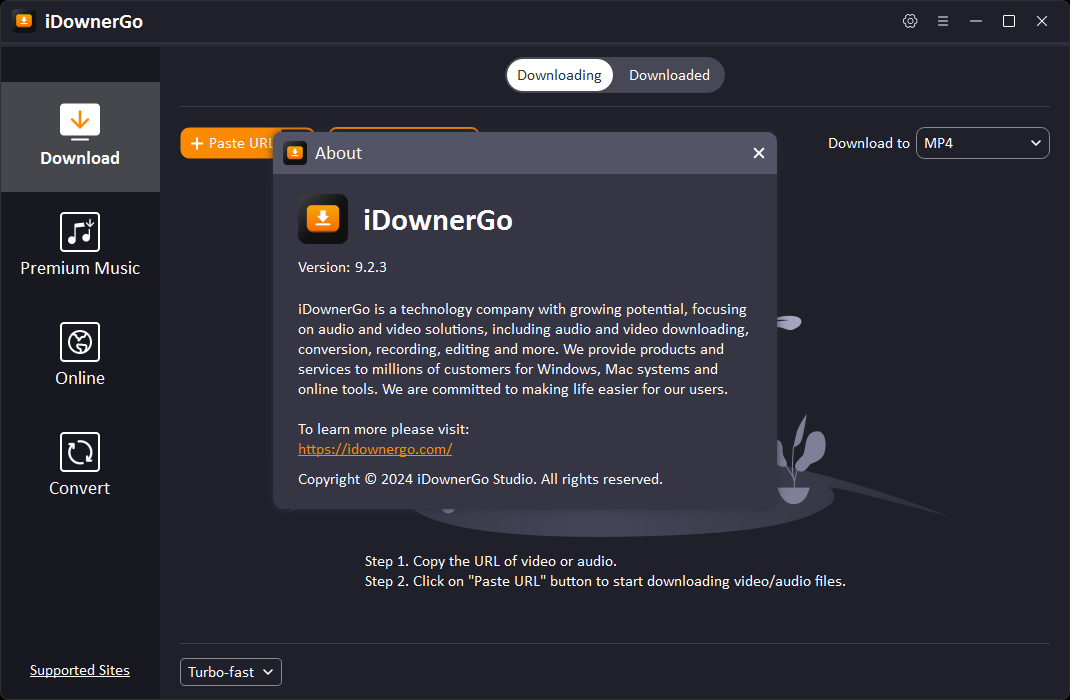The height and width of the screenshot is (700, 1070).
Task: Click the small About title icon
Action: coord(295,153)
